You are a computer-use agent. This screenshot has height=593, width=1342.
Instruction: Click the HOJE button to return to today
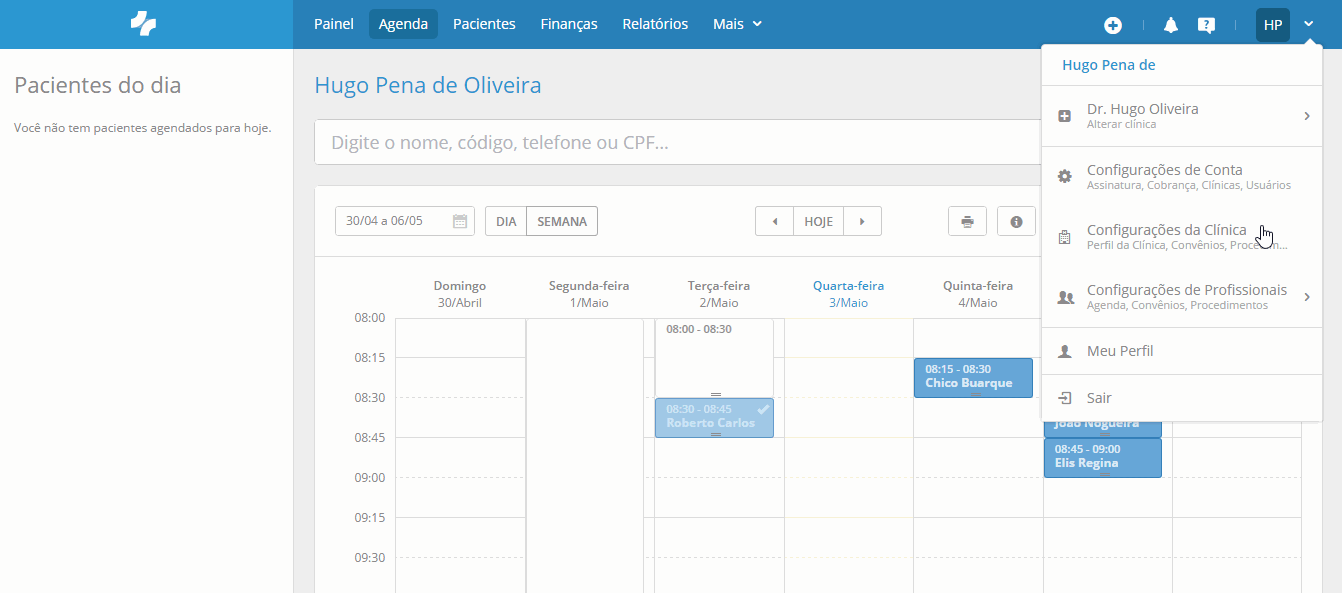pyautogui.click(x=818, y=220)
